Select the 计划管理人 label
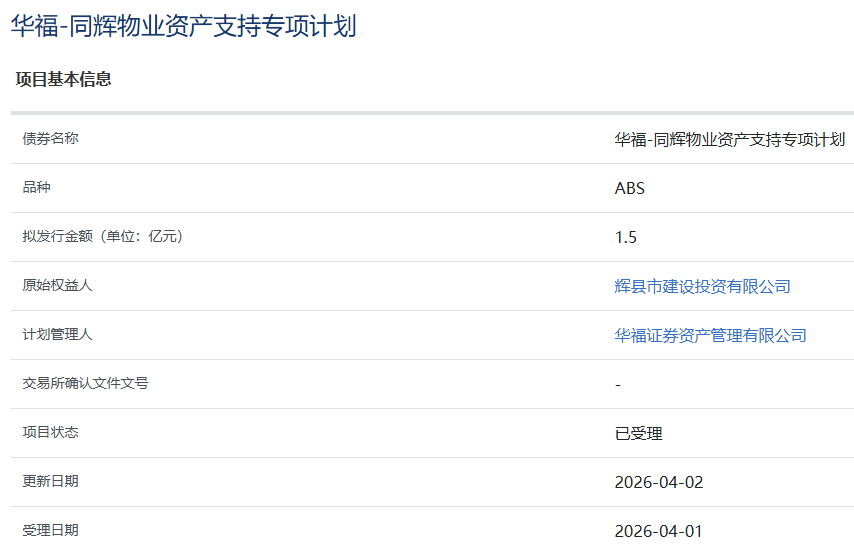This screenshot has height=551, width=854. (57, 334)
